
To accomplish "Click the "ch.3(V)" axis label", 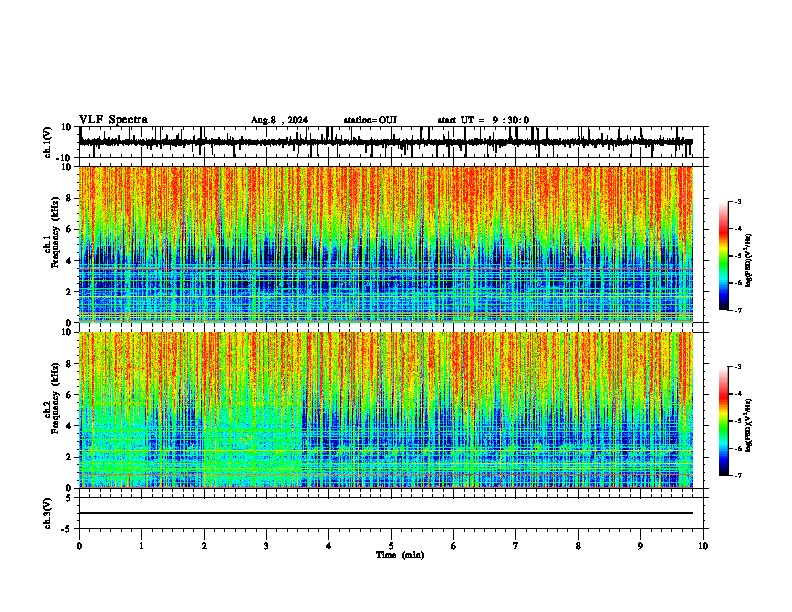I will point(48,513).
